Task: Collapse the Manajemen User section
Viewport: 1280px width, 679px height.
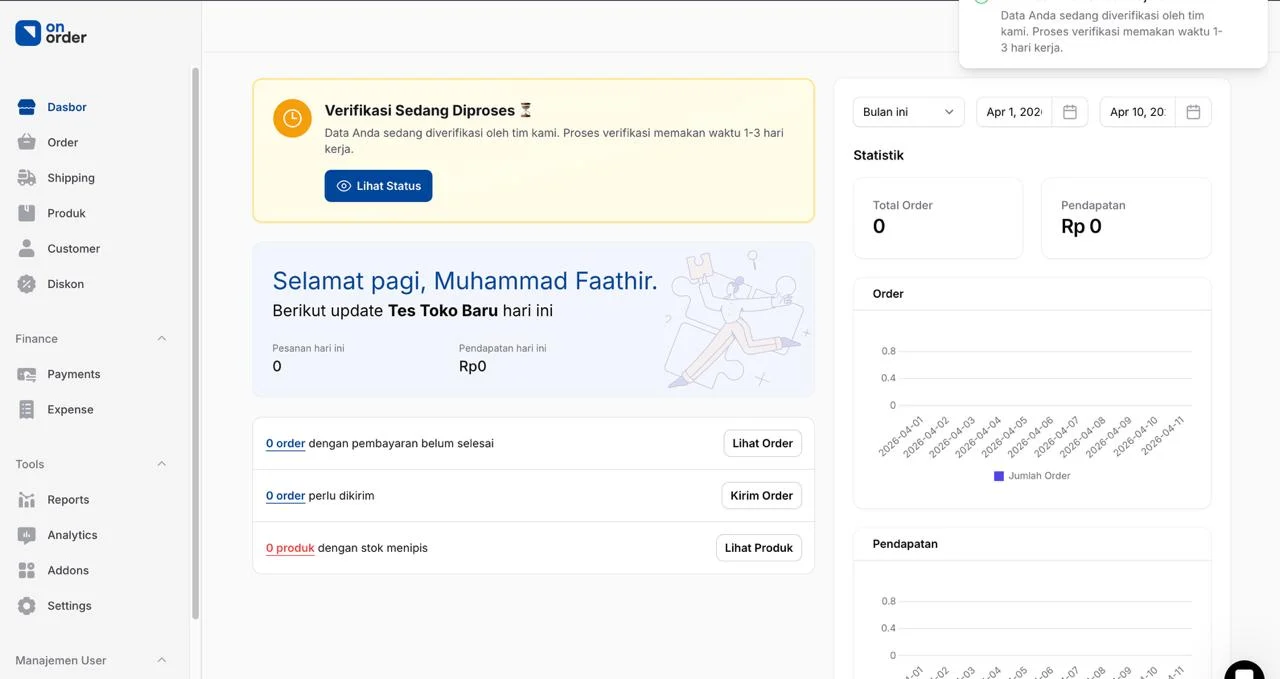Action: pos(162,660)
